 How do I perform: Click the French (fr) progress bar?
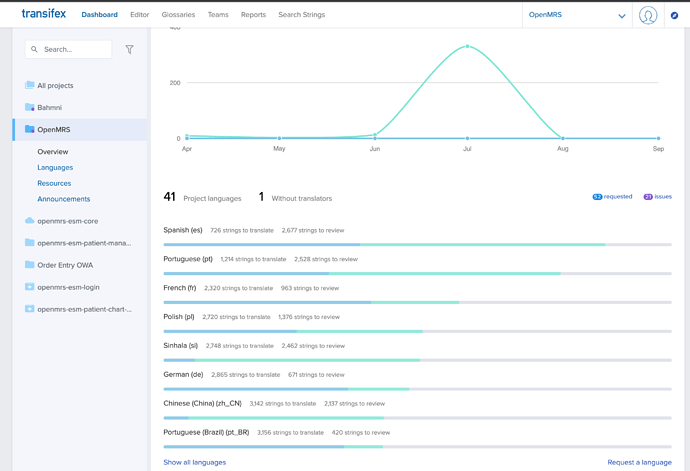coord(417,302)
